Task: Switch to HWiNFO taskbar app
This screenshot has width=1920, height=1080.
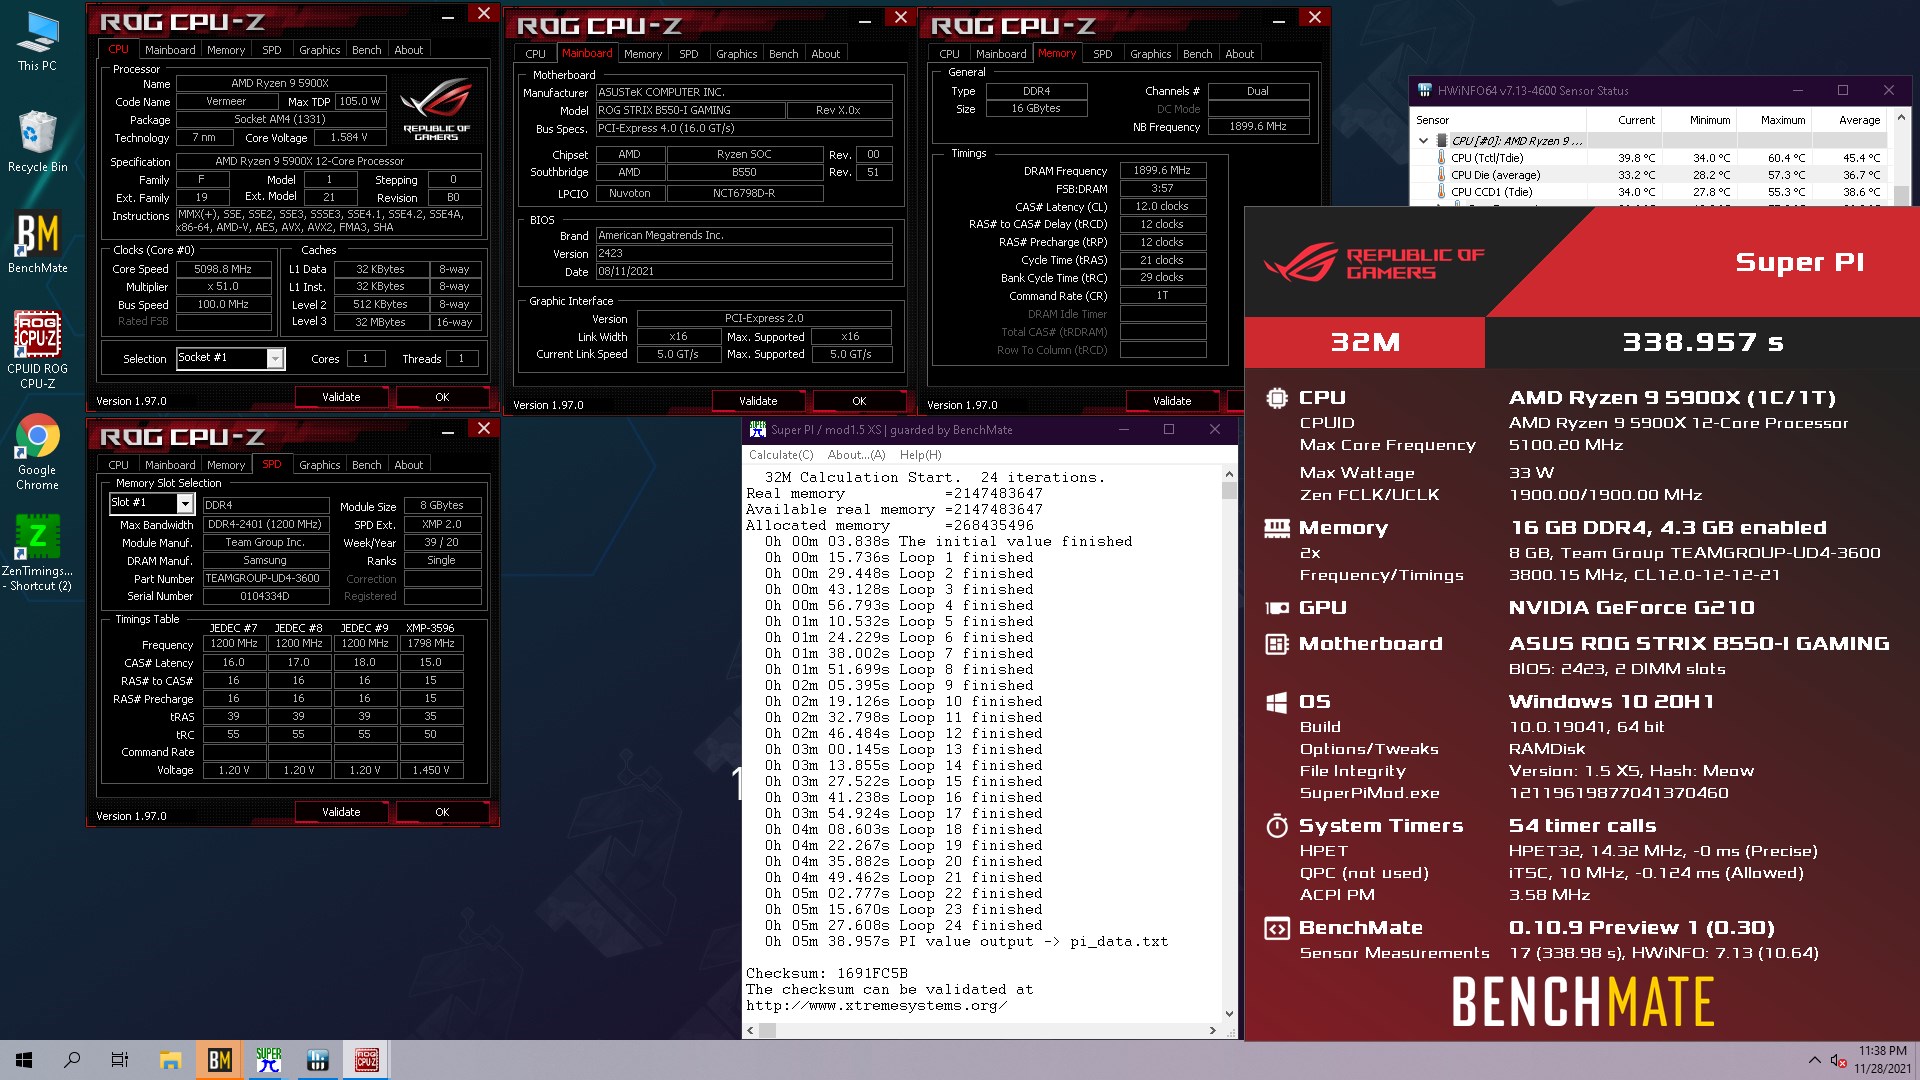Action: click(x=317, y=1060)
